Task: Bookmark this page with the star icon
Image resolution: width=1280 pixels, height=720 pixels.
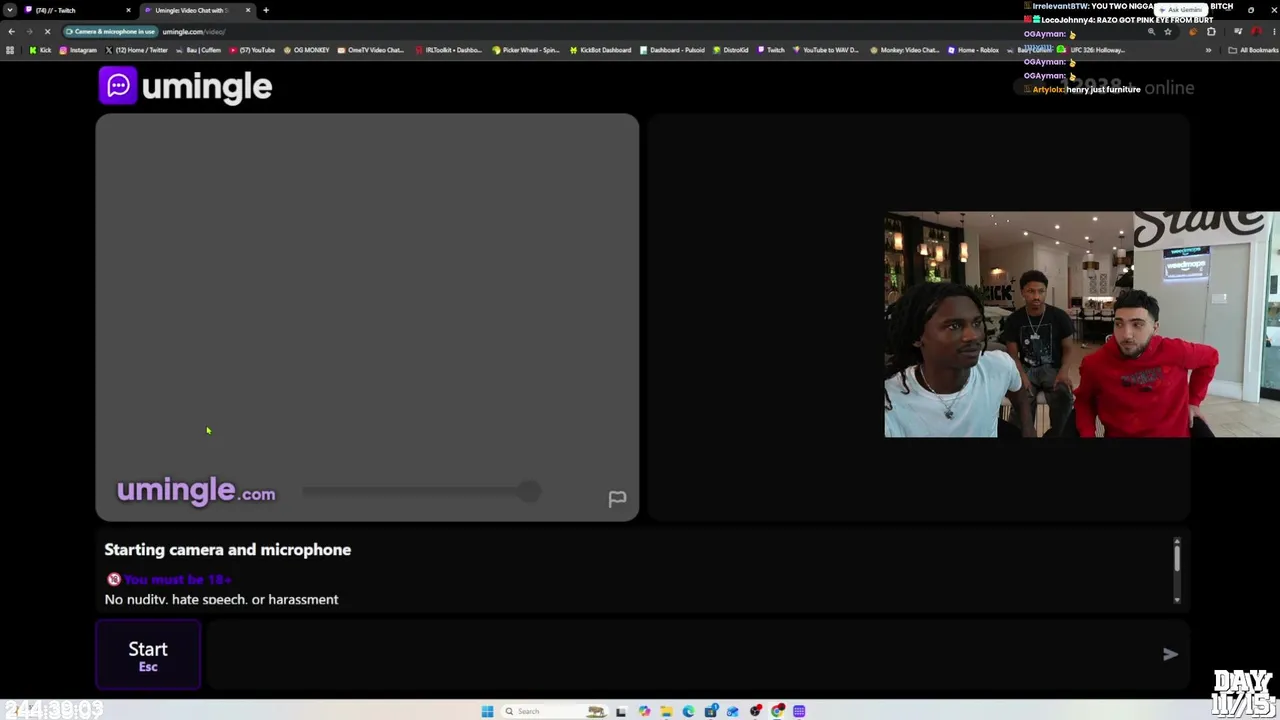Action: pyautogui.click(x=1167, y=32)
